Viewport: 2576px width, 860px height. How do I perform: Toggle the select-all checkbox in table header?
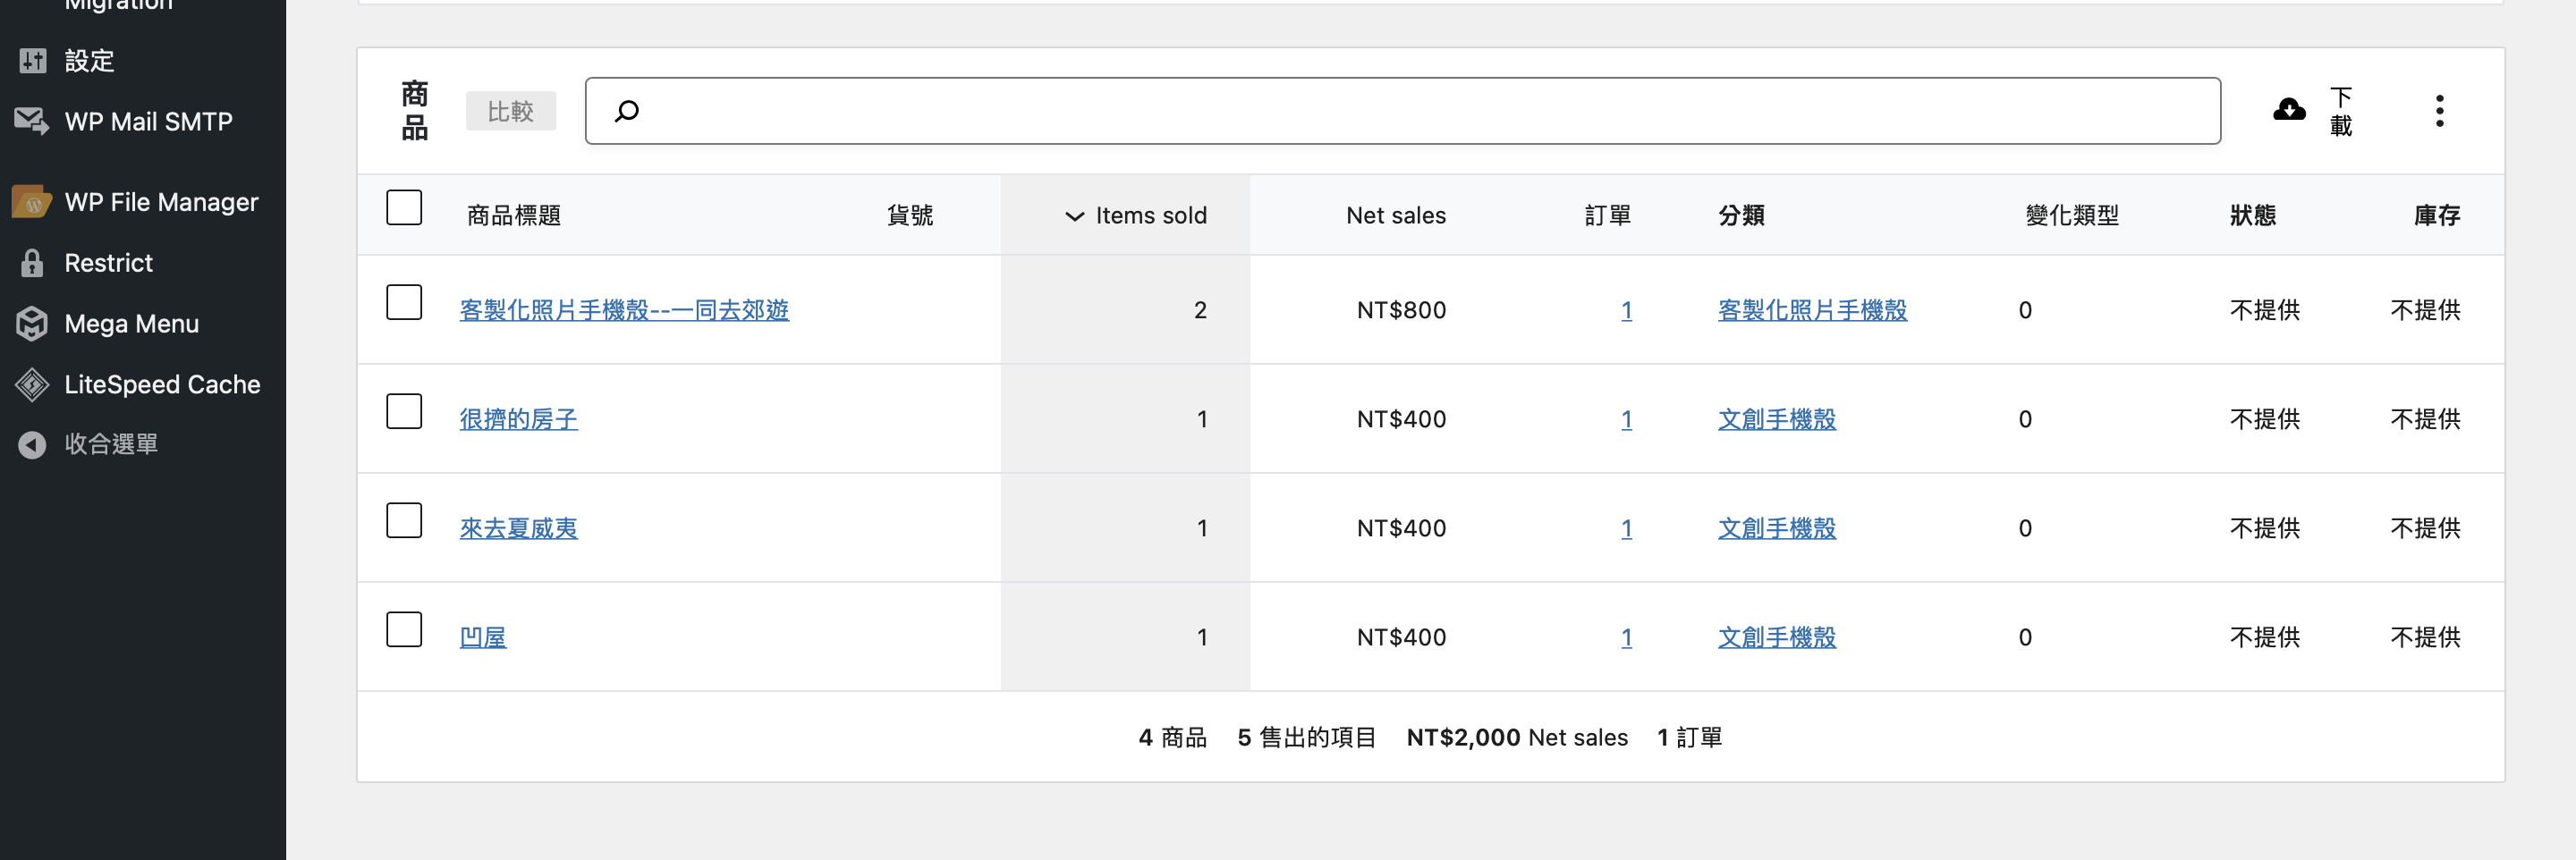click(x=404, y=208)
